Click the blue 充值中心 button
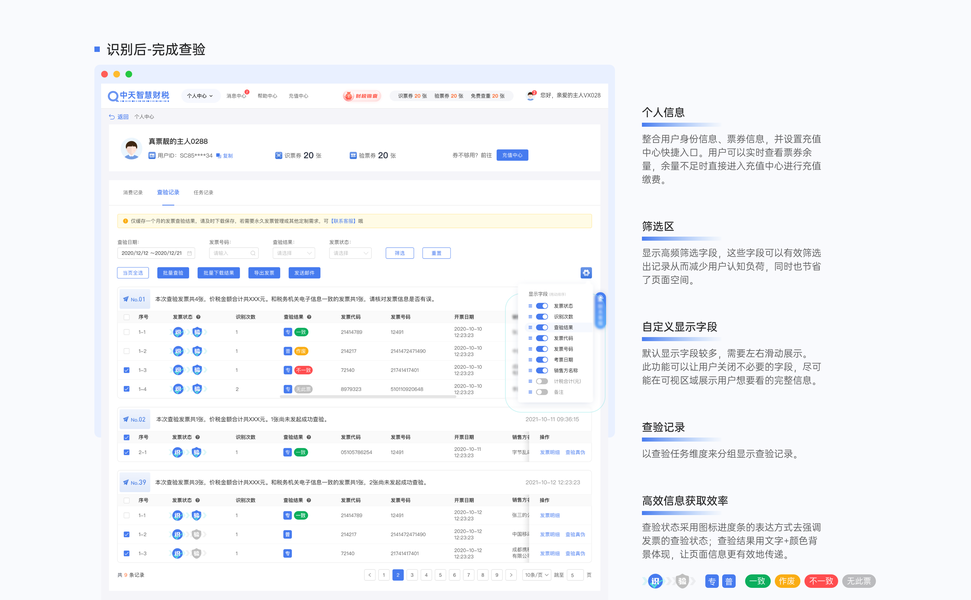The width and height of the screenshot is (971, 600). tap(512, 155)
